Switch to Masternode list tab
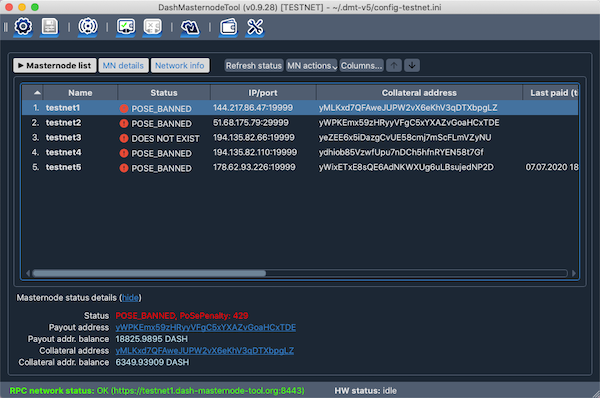Image resolution: width=600 pixels, height=398 pixels. coord(55,65)
